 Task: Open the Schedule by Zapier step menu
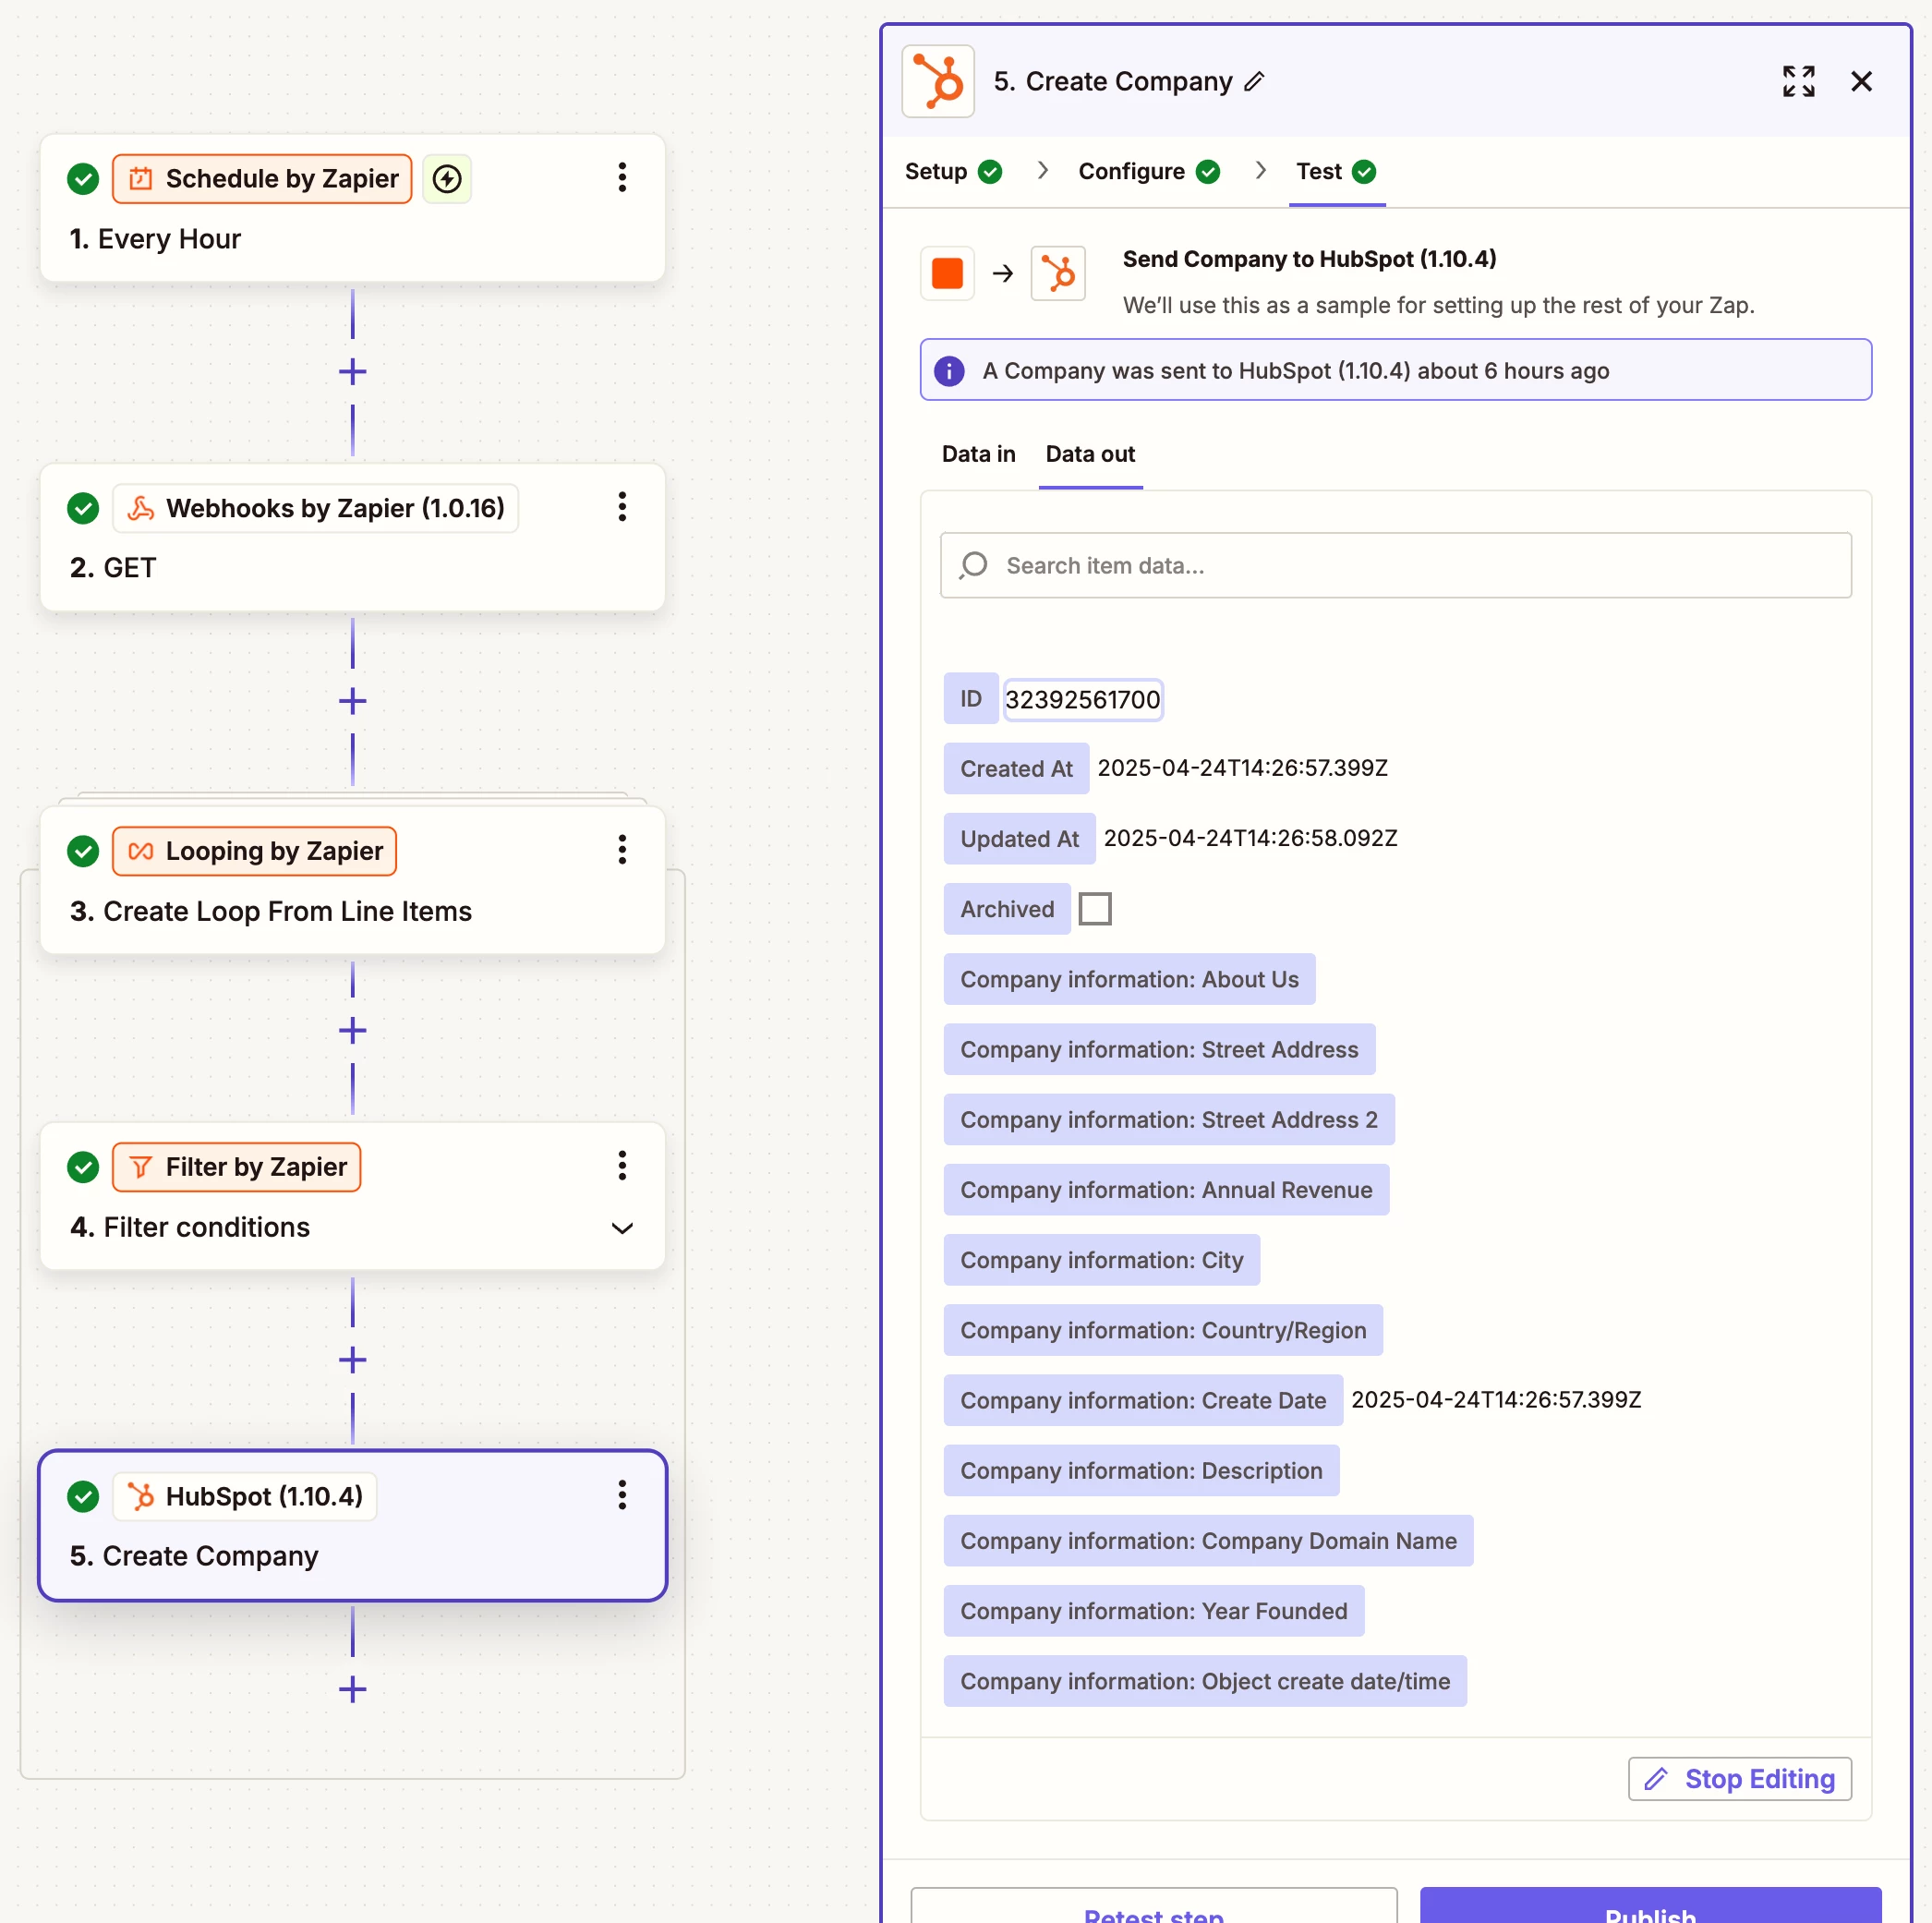click(x=622, y=178)
